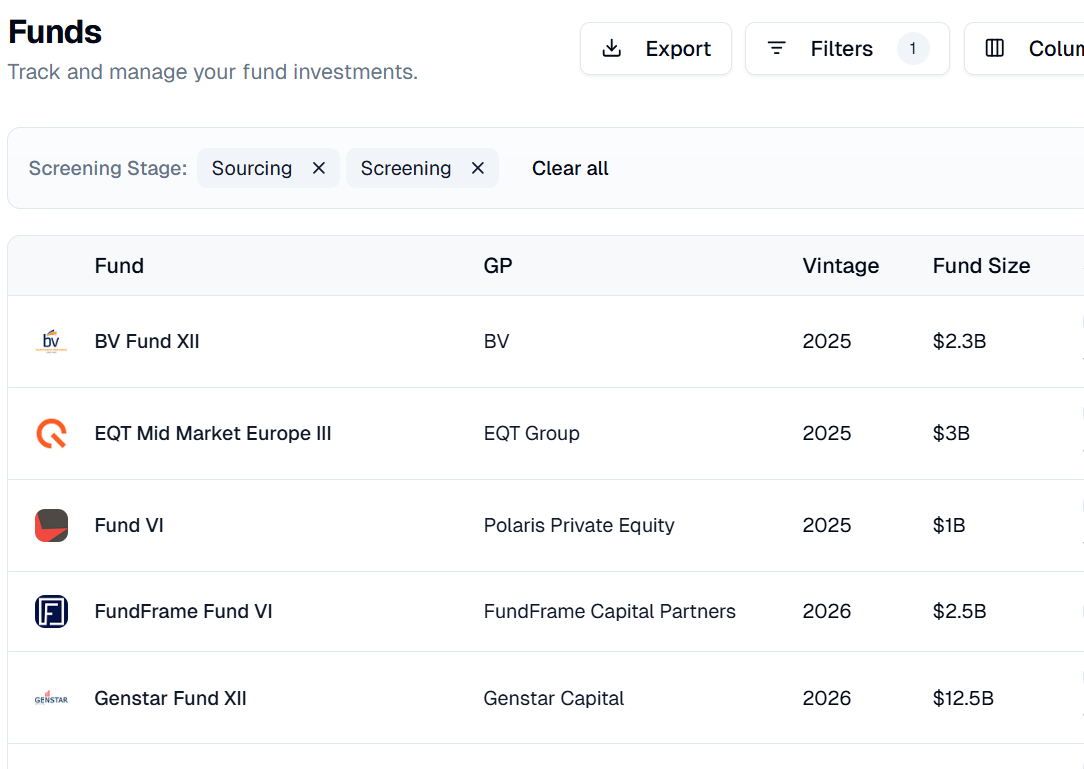Open the Columns chooser
Screen dimensions: 1084x769
(1030, 49)
